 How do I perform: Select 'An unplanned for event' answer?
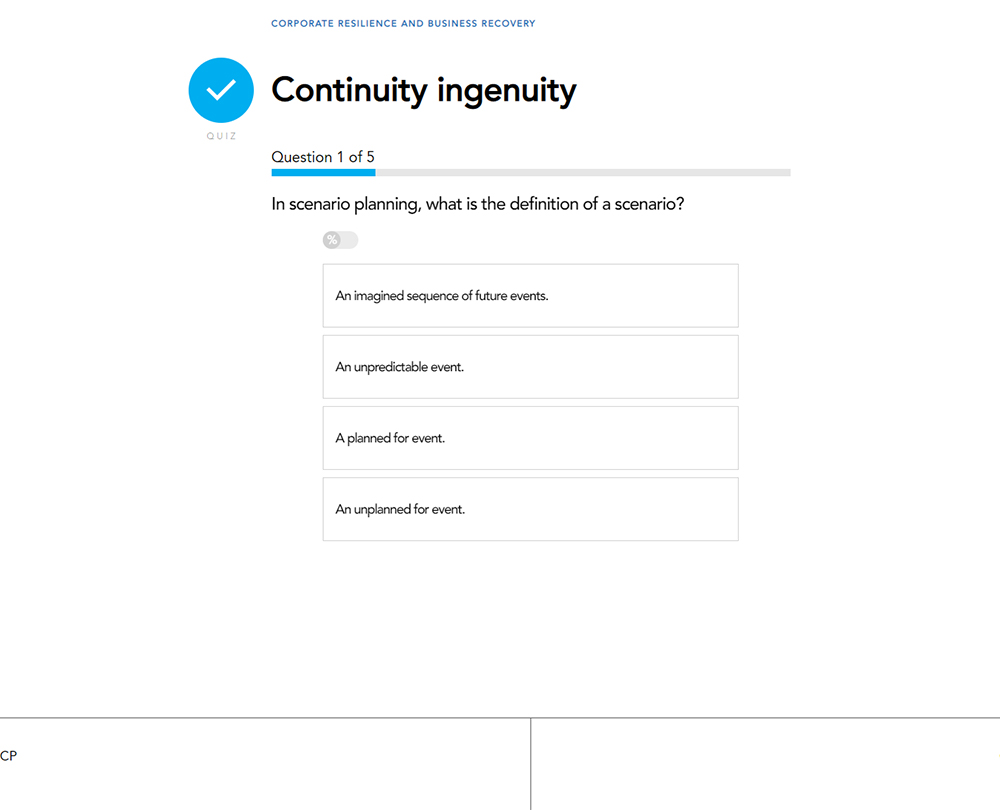[x=530, y=509]
